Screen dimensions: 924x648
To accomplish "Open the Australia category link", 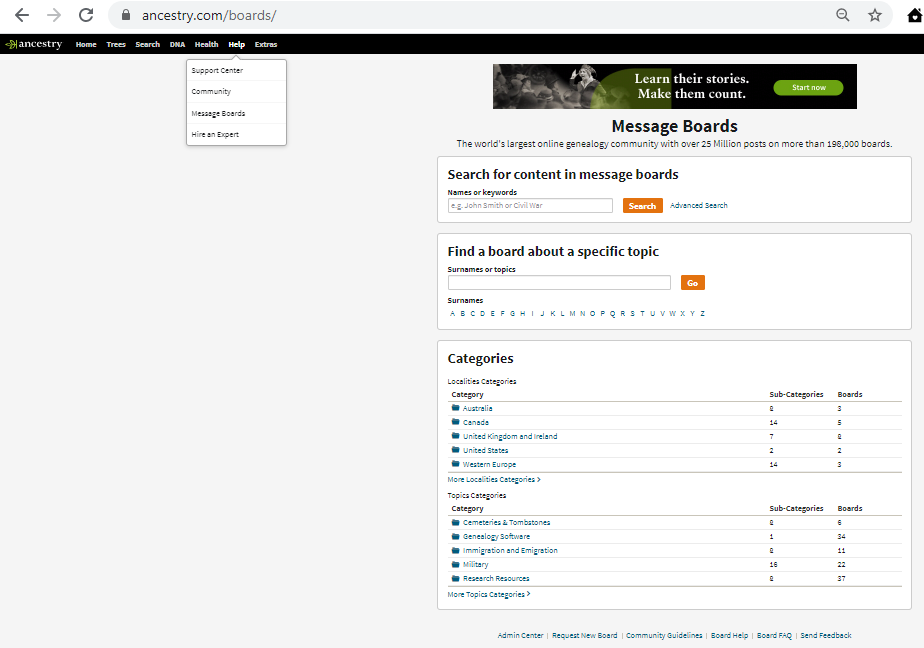I will (x=477, y=408).
